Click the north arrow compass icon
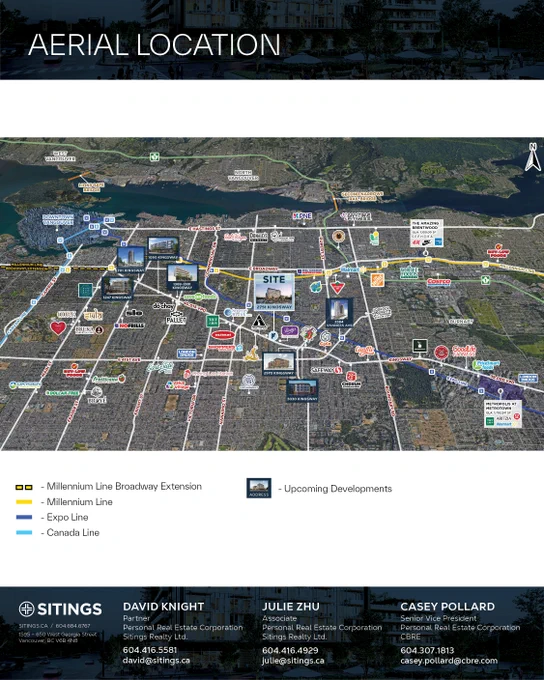 (533, 157)
